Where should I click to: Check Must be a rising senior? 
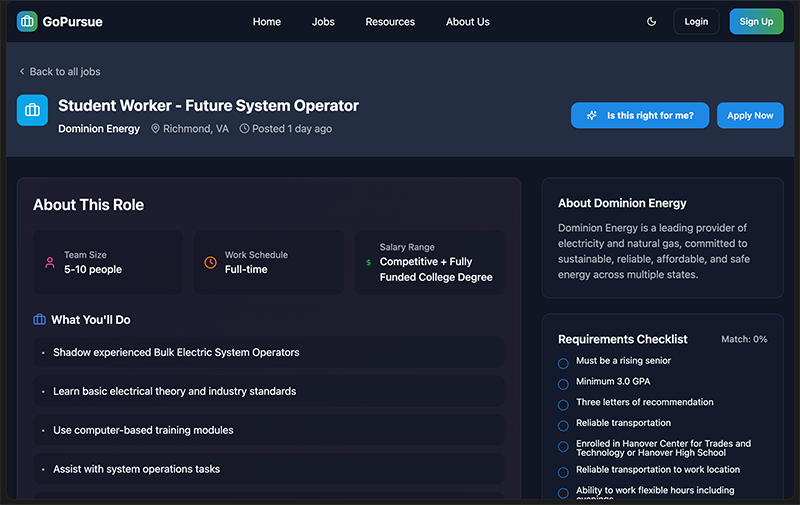pos(563,364)
